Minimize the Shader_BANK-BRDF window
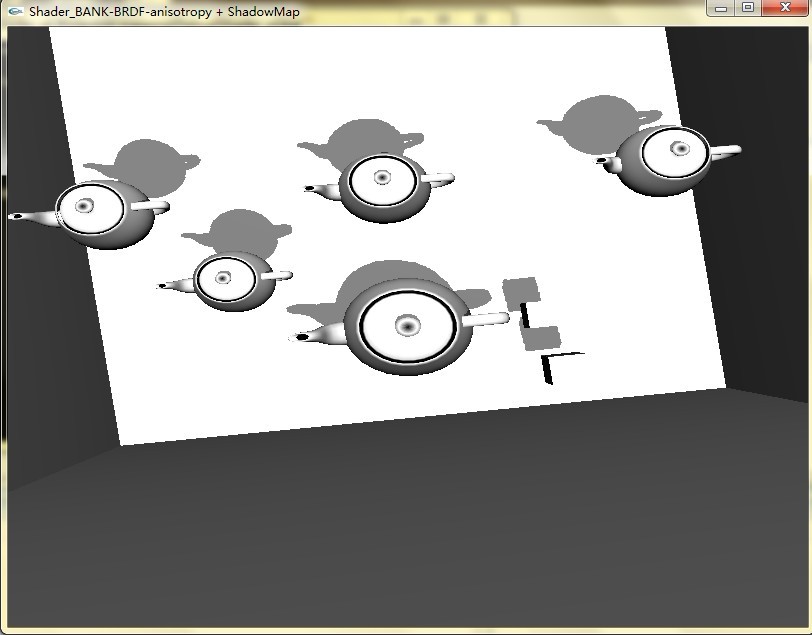The width and height of the screenshot is (812, 635). [721, 8]
